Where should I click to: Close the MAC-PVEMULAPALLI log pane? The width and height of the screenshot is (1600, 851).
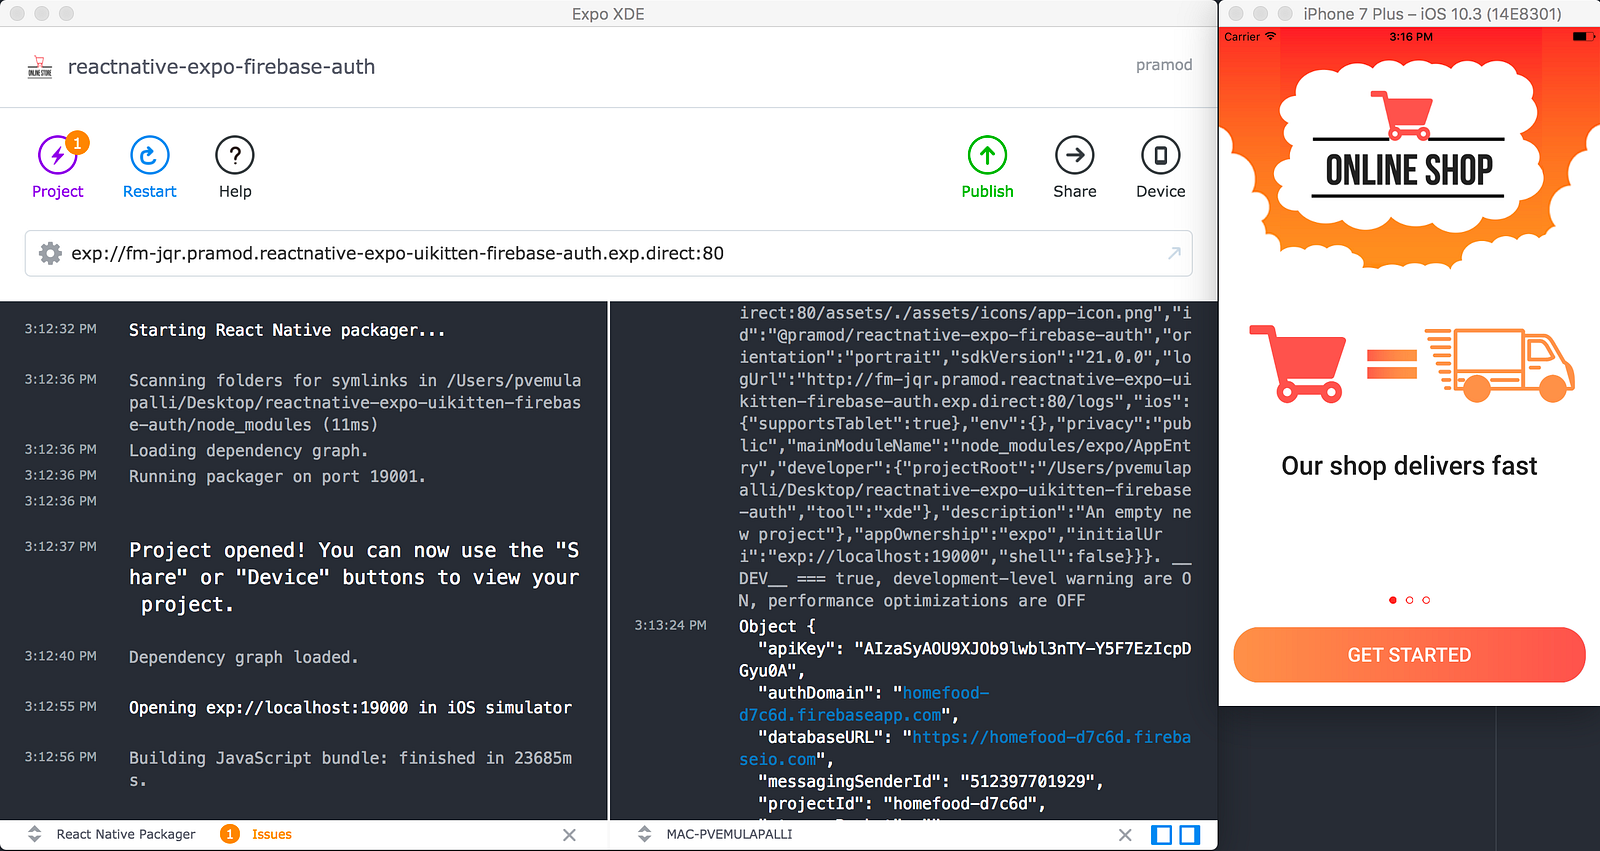click(1125, 835)
